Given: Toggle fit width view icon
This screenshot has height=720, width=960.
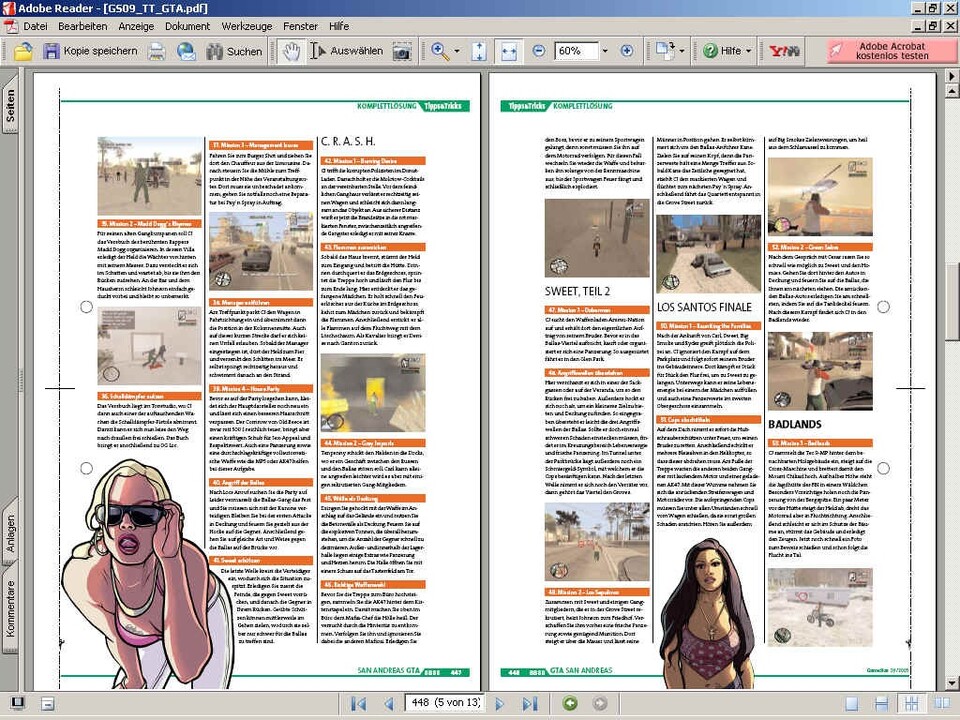Looking at the screenshot, I should point(509,51).
